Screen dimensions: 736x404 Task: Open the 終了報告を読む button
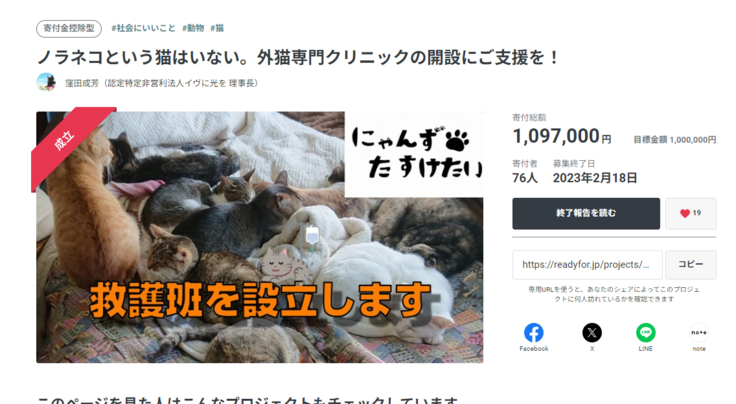586,213
